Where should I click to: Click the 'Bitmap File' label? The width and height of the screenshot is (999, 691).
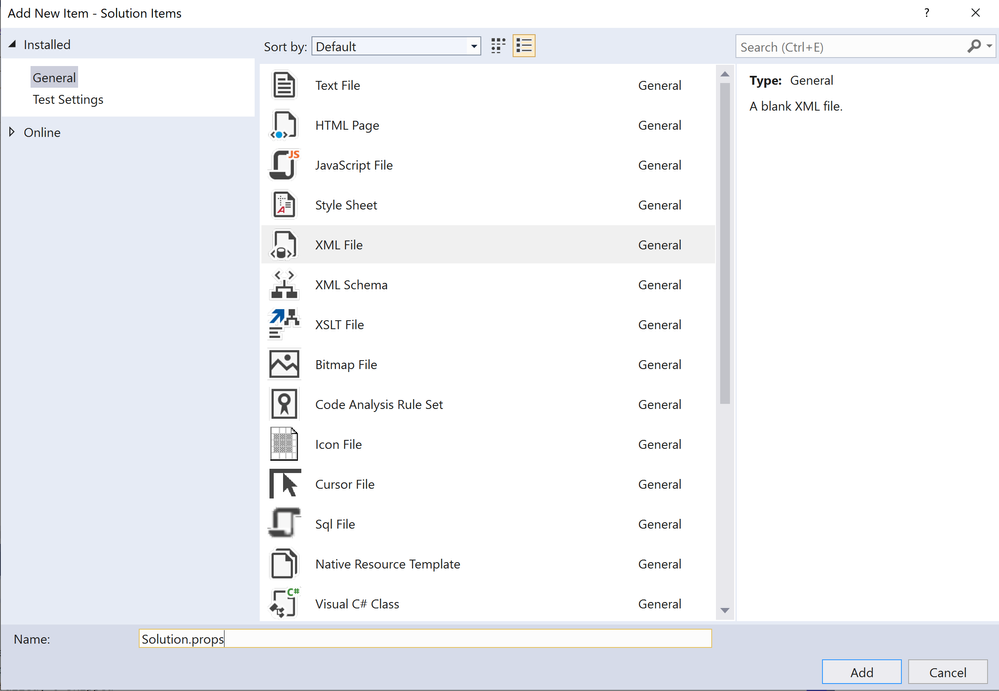[346, 364]
